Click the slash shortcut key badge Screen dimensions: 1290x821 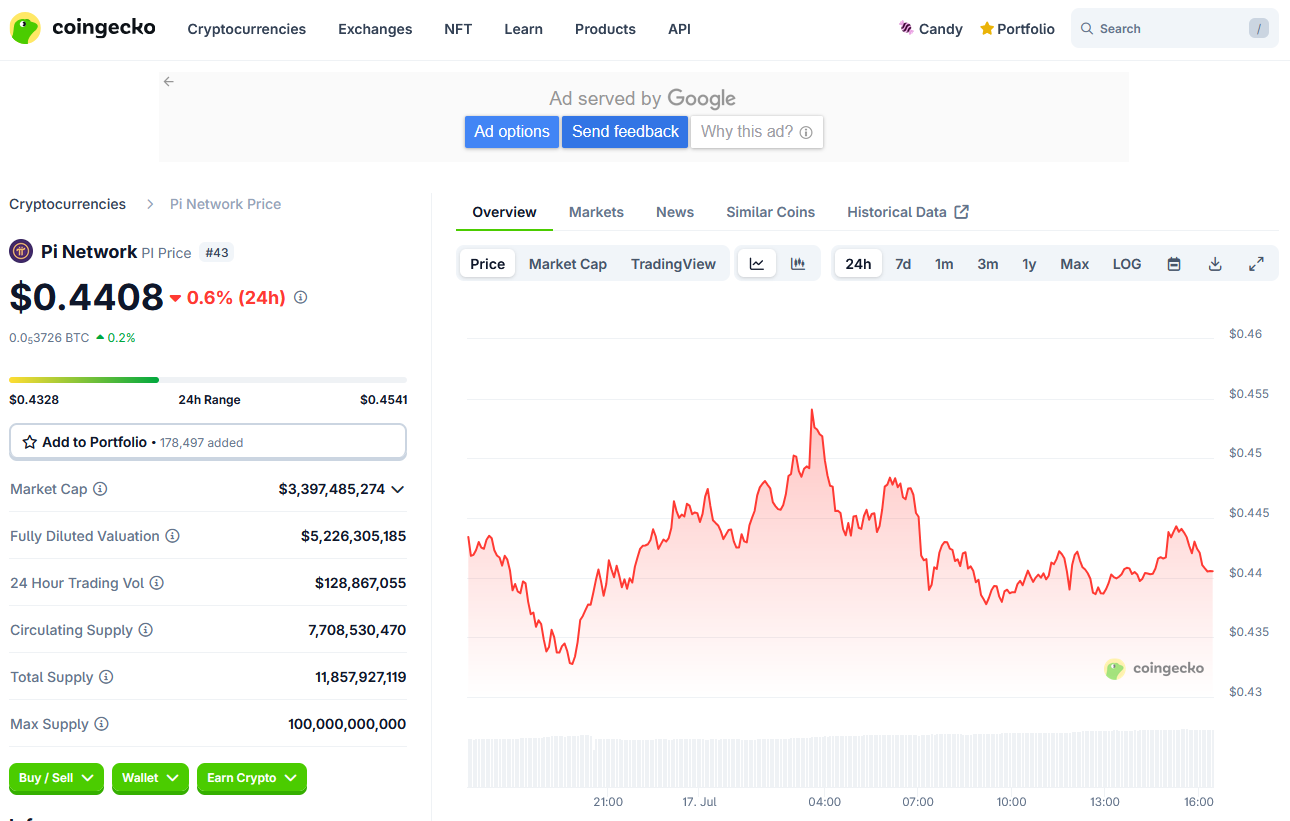[x=1259, y=29]
